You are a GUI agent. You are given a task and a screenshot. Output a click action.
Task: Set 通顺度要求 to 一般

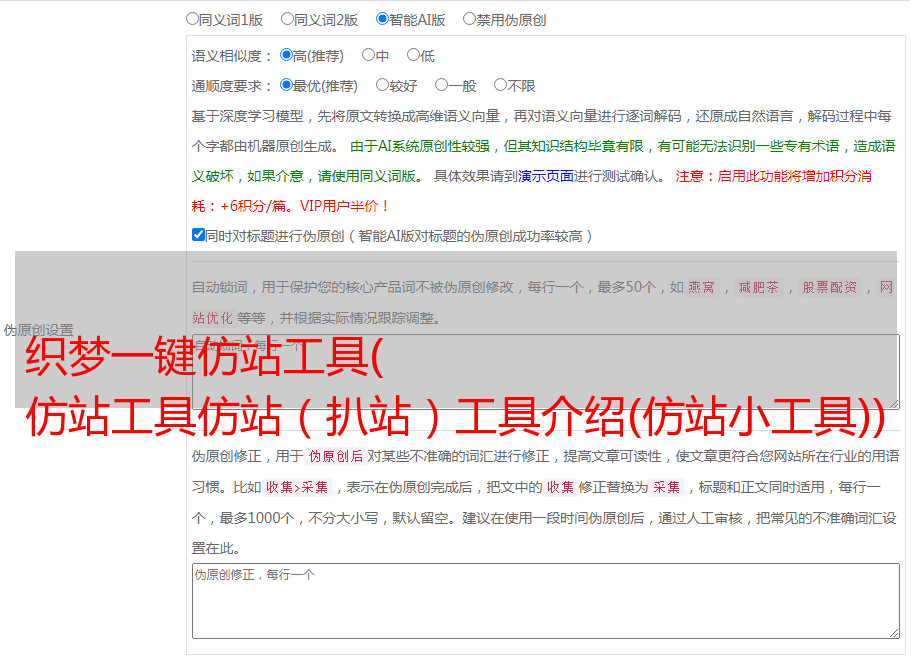pyautogui.click(x=442, y=85)
